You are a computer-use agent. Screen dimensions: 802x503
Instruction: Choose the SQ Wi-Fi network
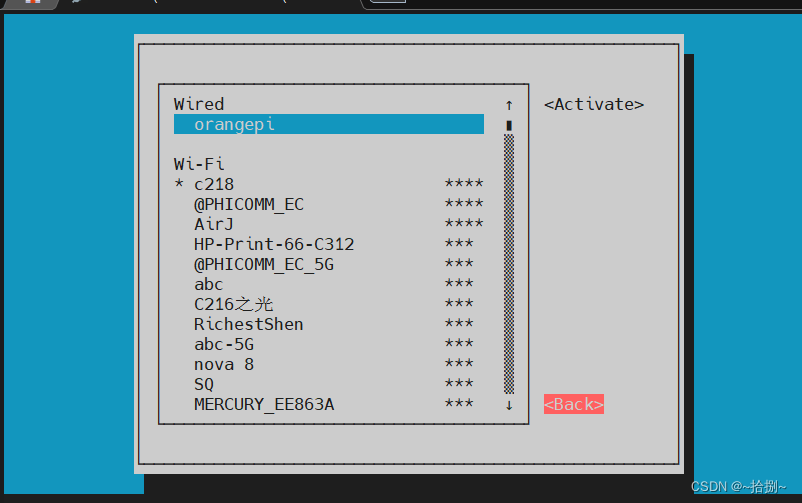[329, 384]
